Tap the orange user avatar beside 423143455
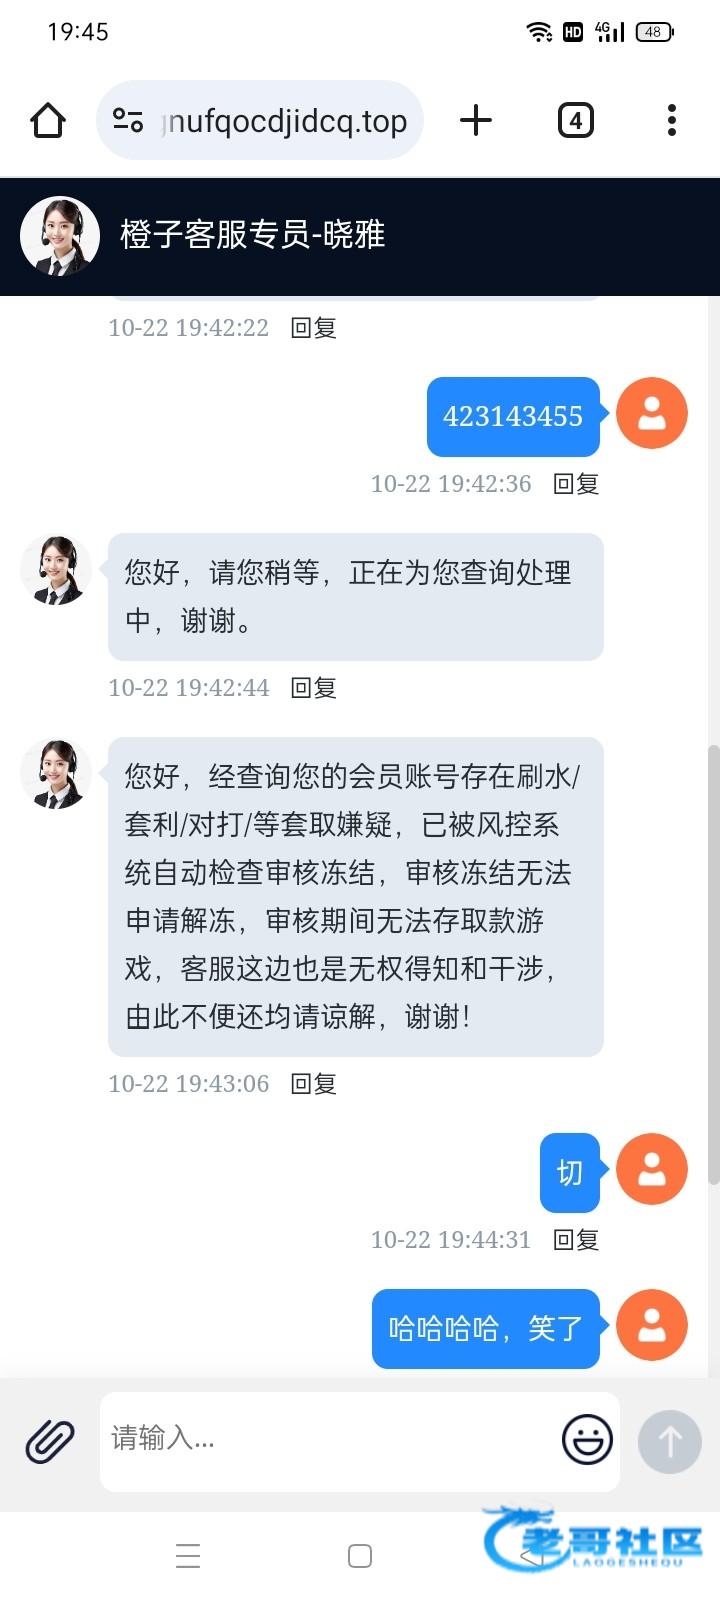The width and height of the screenshot is (720, 1600). [652, 413]
